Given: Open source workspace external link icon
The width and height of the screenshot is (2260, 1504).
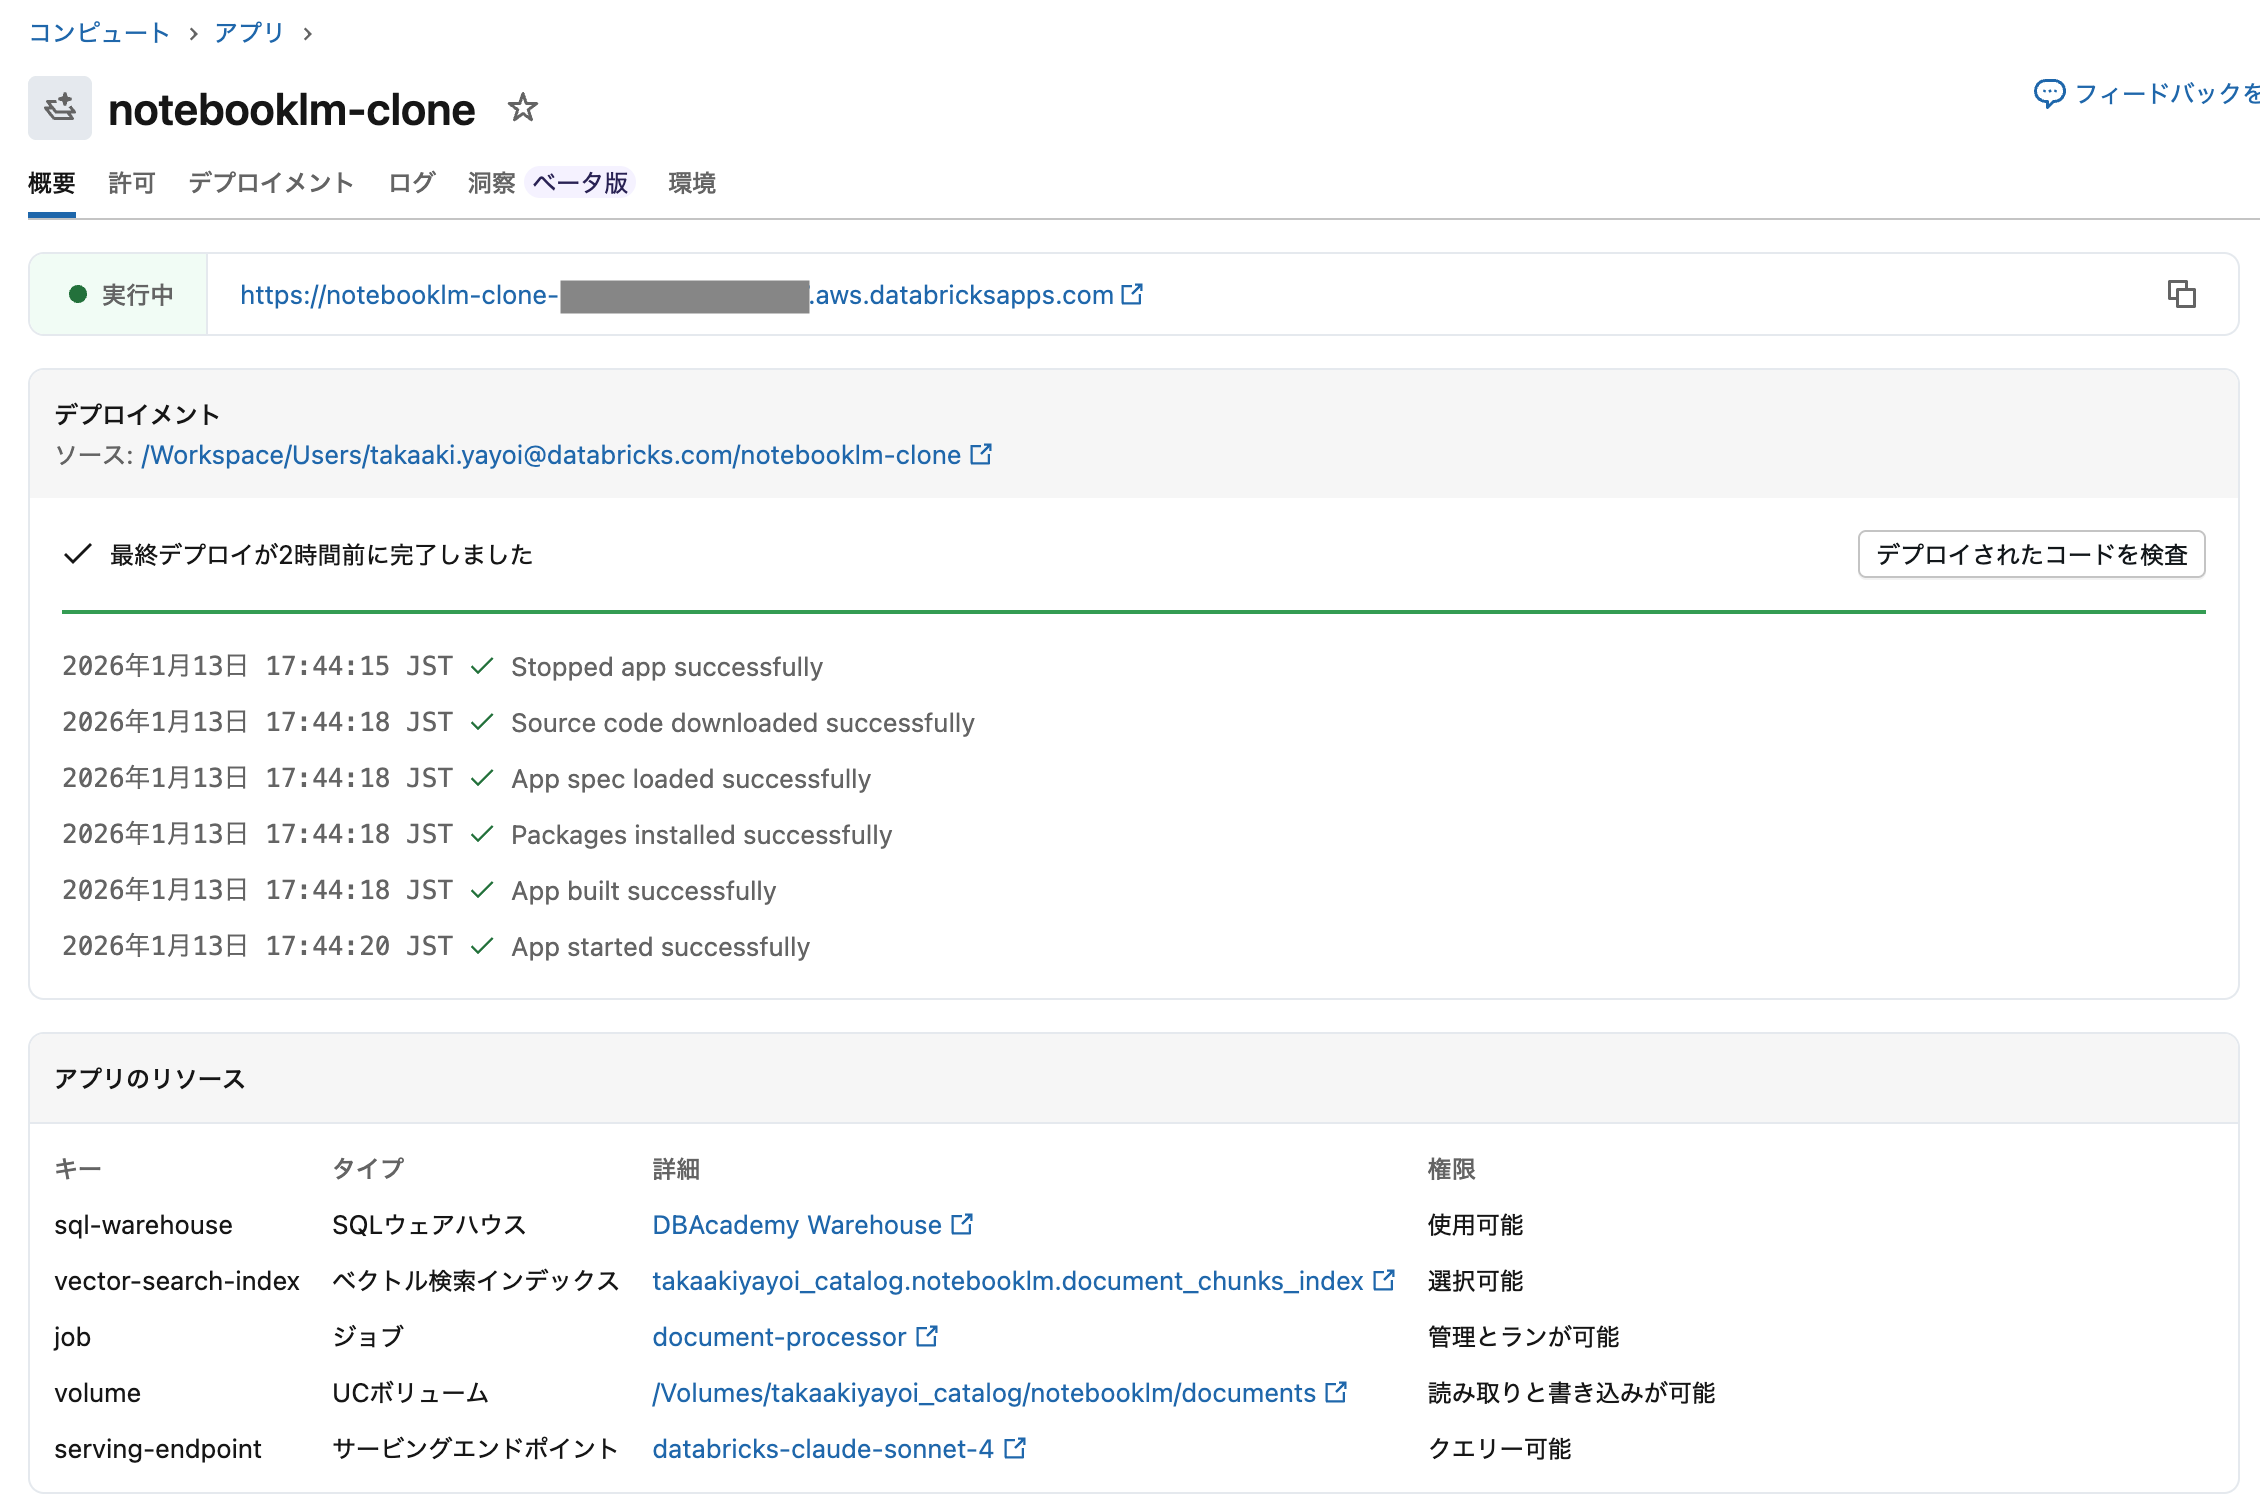Looking at the screenshot, I should tap(981, 454).
